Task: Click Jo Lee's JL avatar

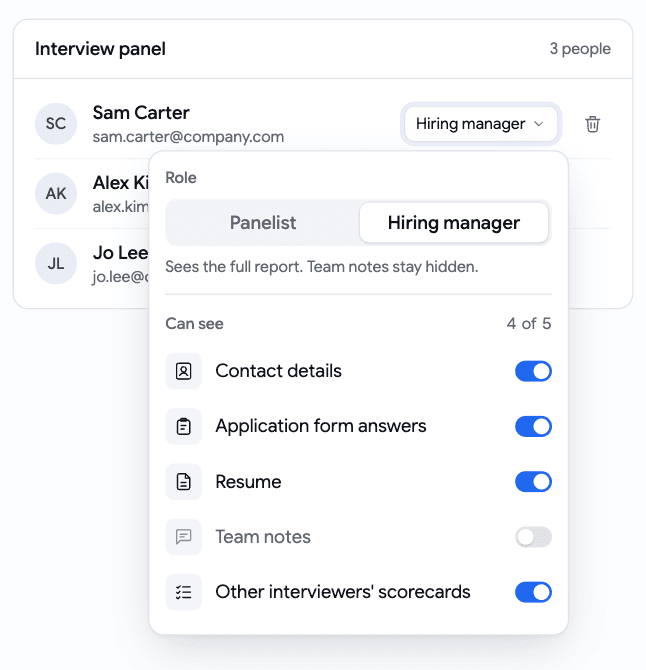Action: [x=56, y=263]
